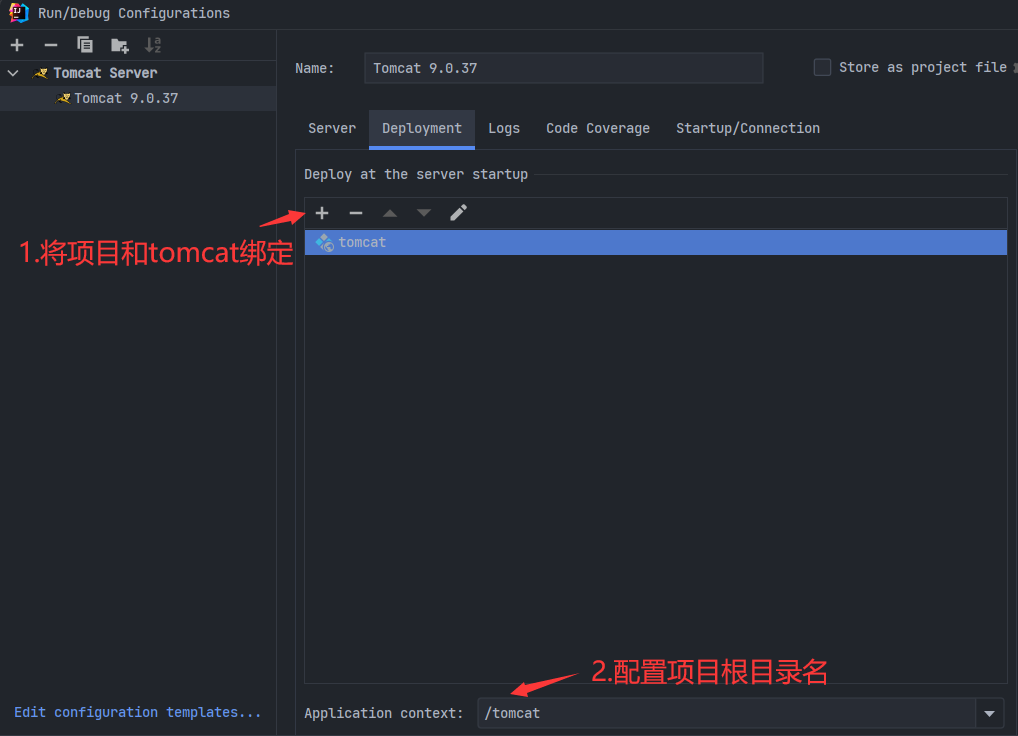1018x736 pixels.
Task: Remove the selected deployment artifact
Action: tap(356, 213)
